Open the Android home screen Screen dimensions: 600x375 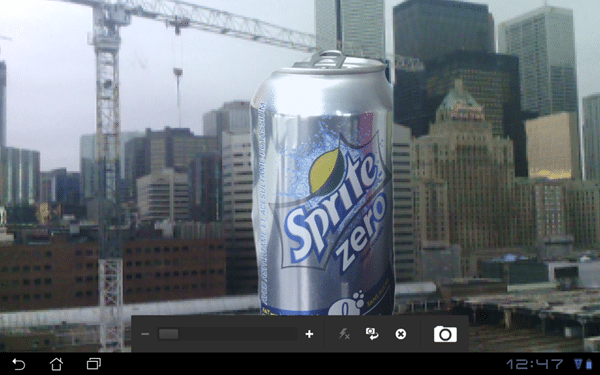(56, 364)
